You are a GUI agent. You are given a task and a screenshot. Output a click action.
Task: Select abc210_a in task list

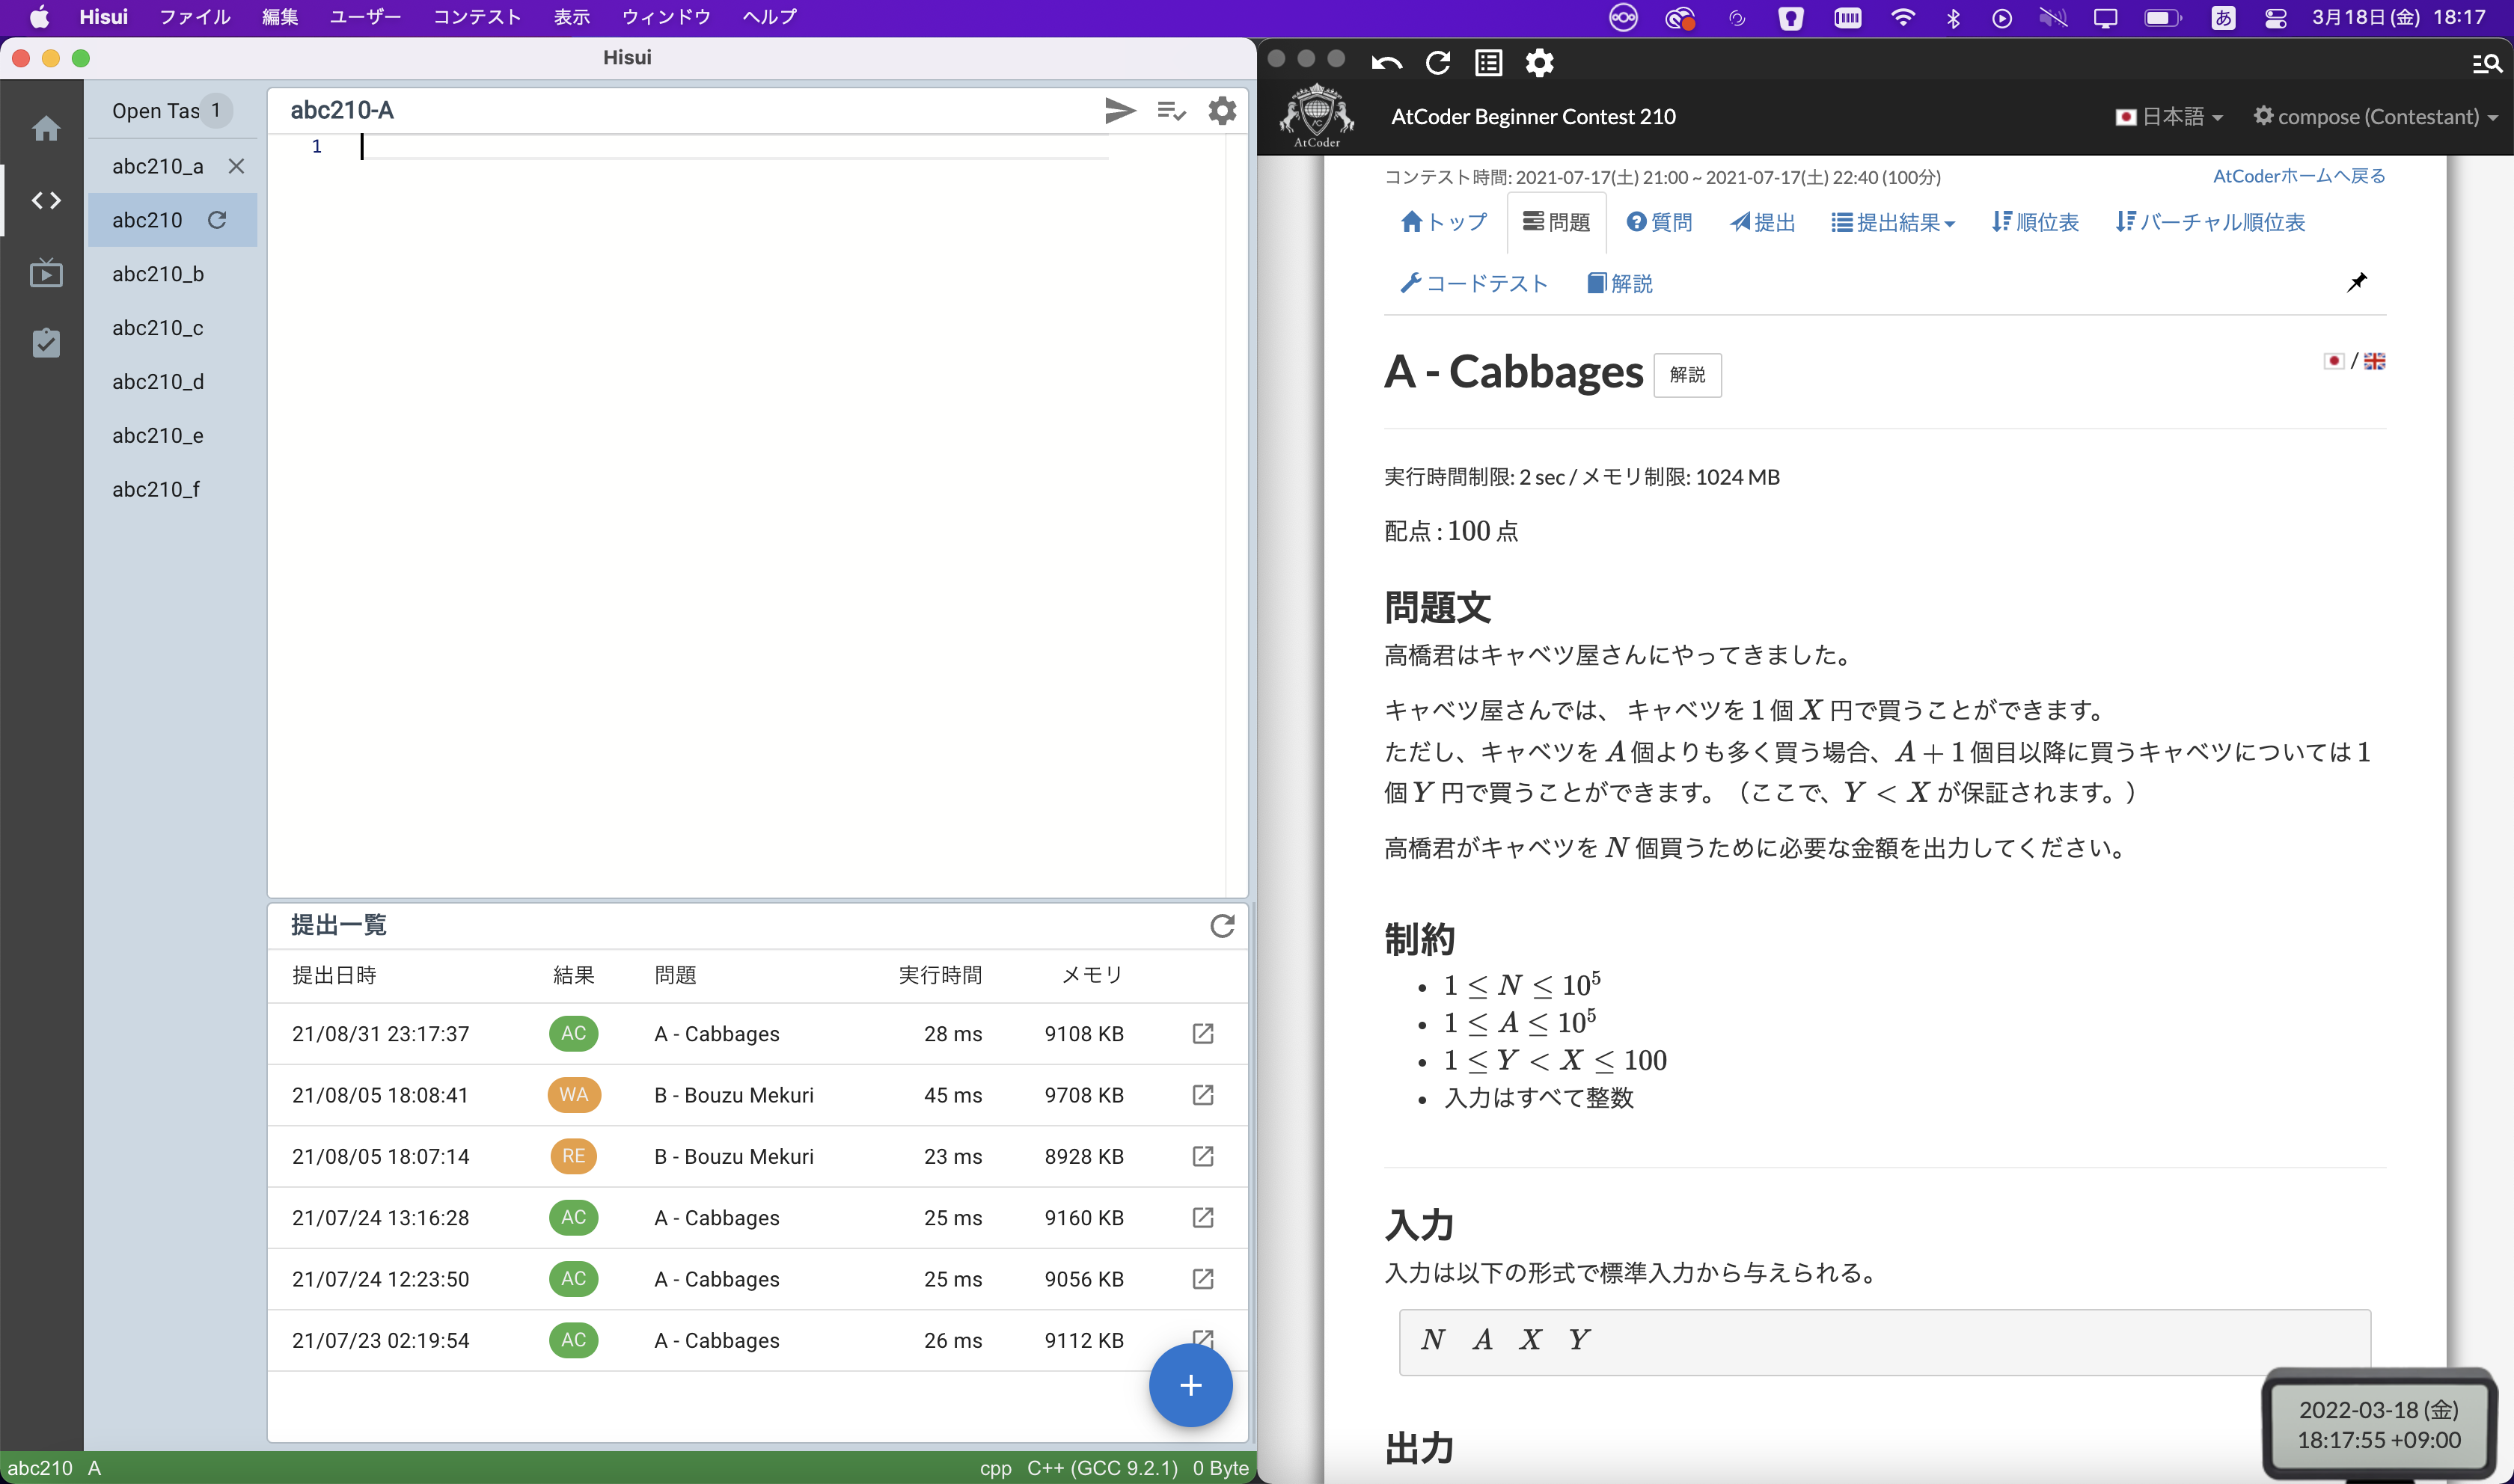[158, 166]
